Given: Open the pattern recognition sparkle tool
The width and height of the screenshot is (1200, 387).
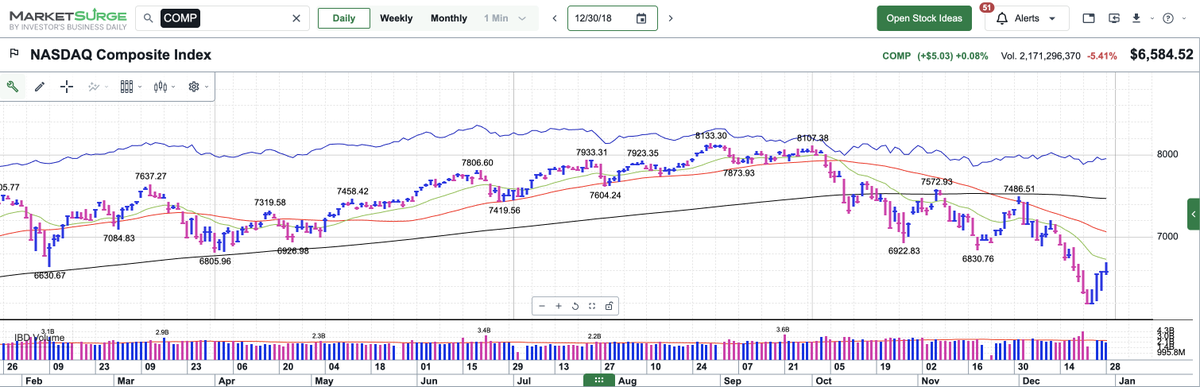Looking at the screenshot, I should [x=93, y=87].
